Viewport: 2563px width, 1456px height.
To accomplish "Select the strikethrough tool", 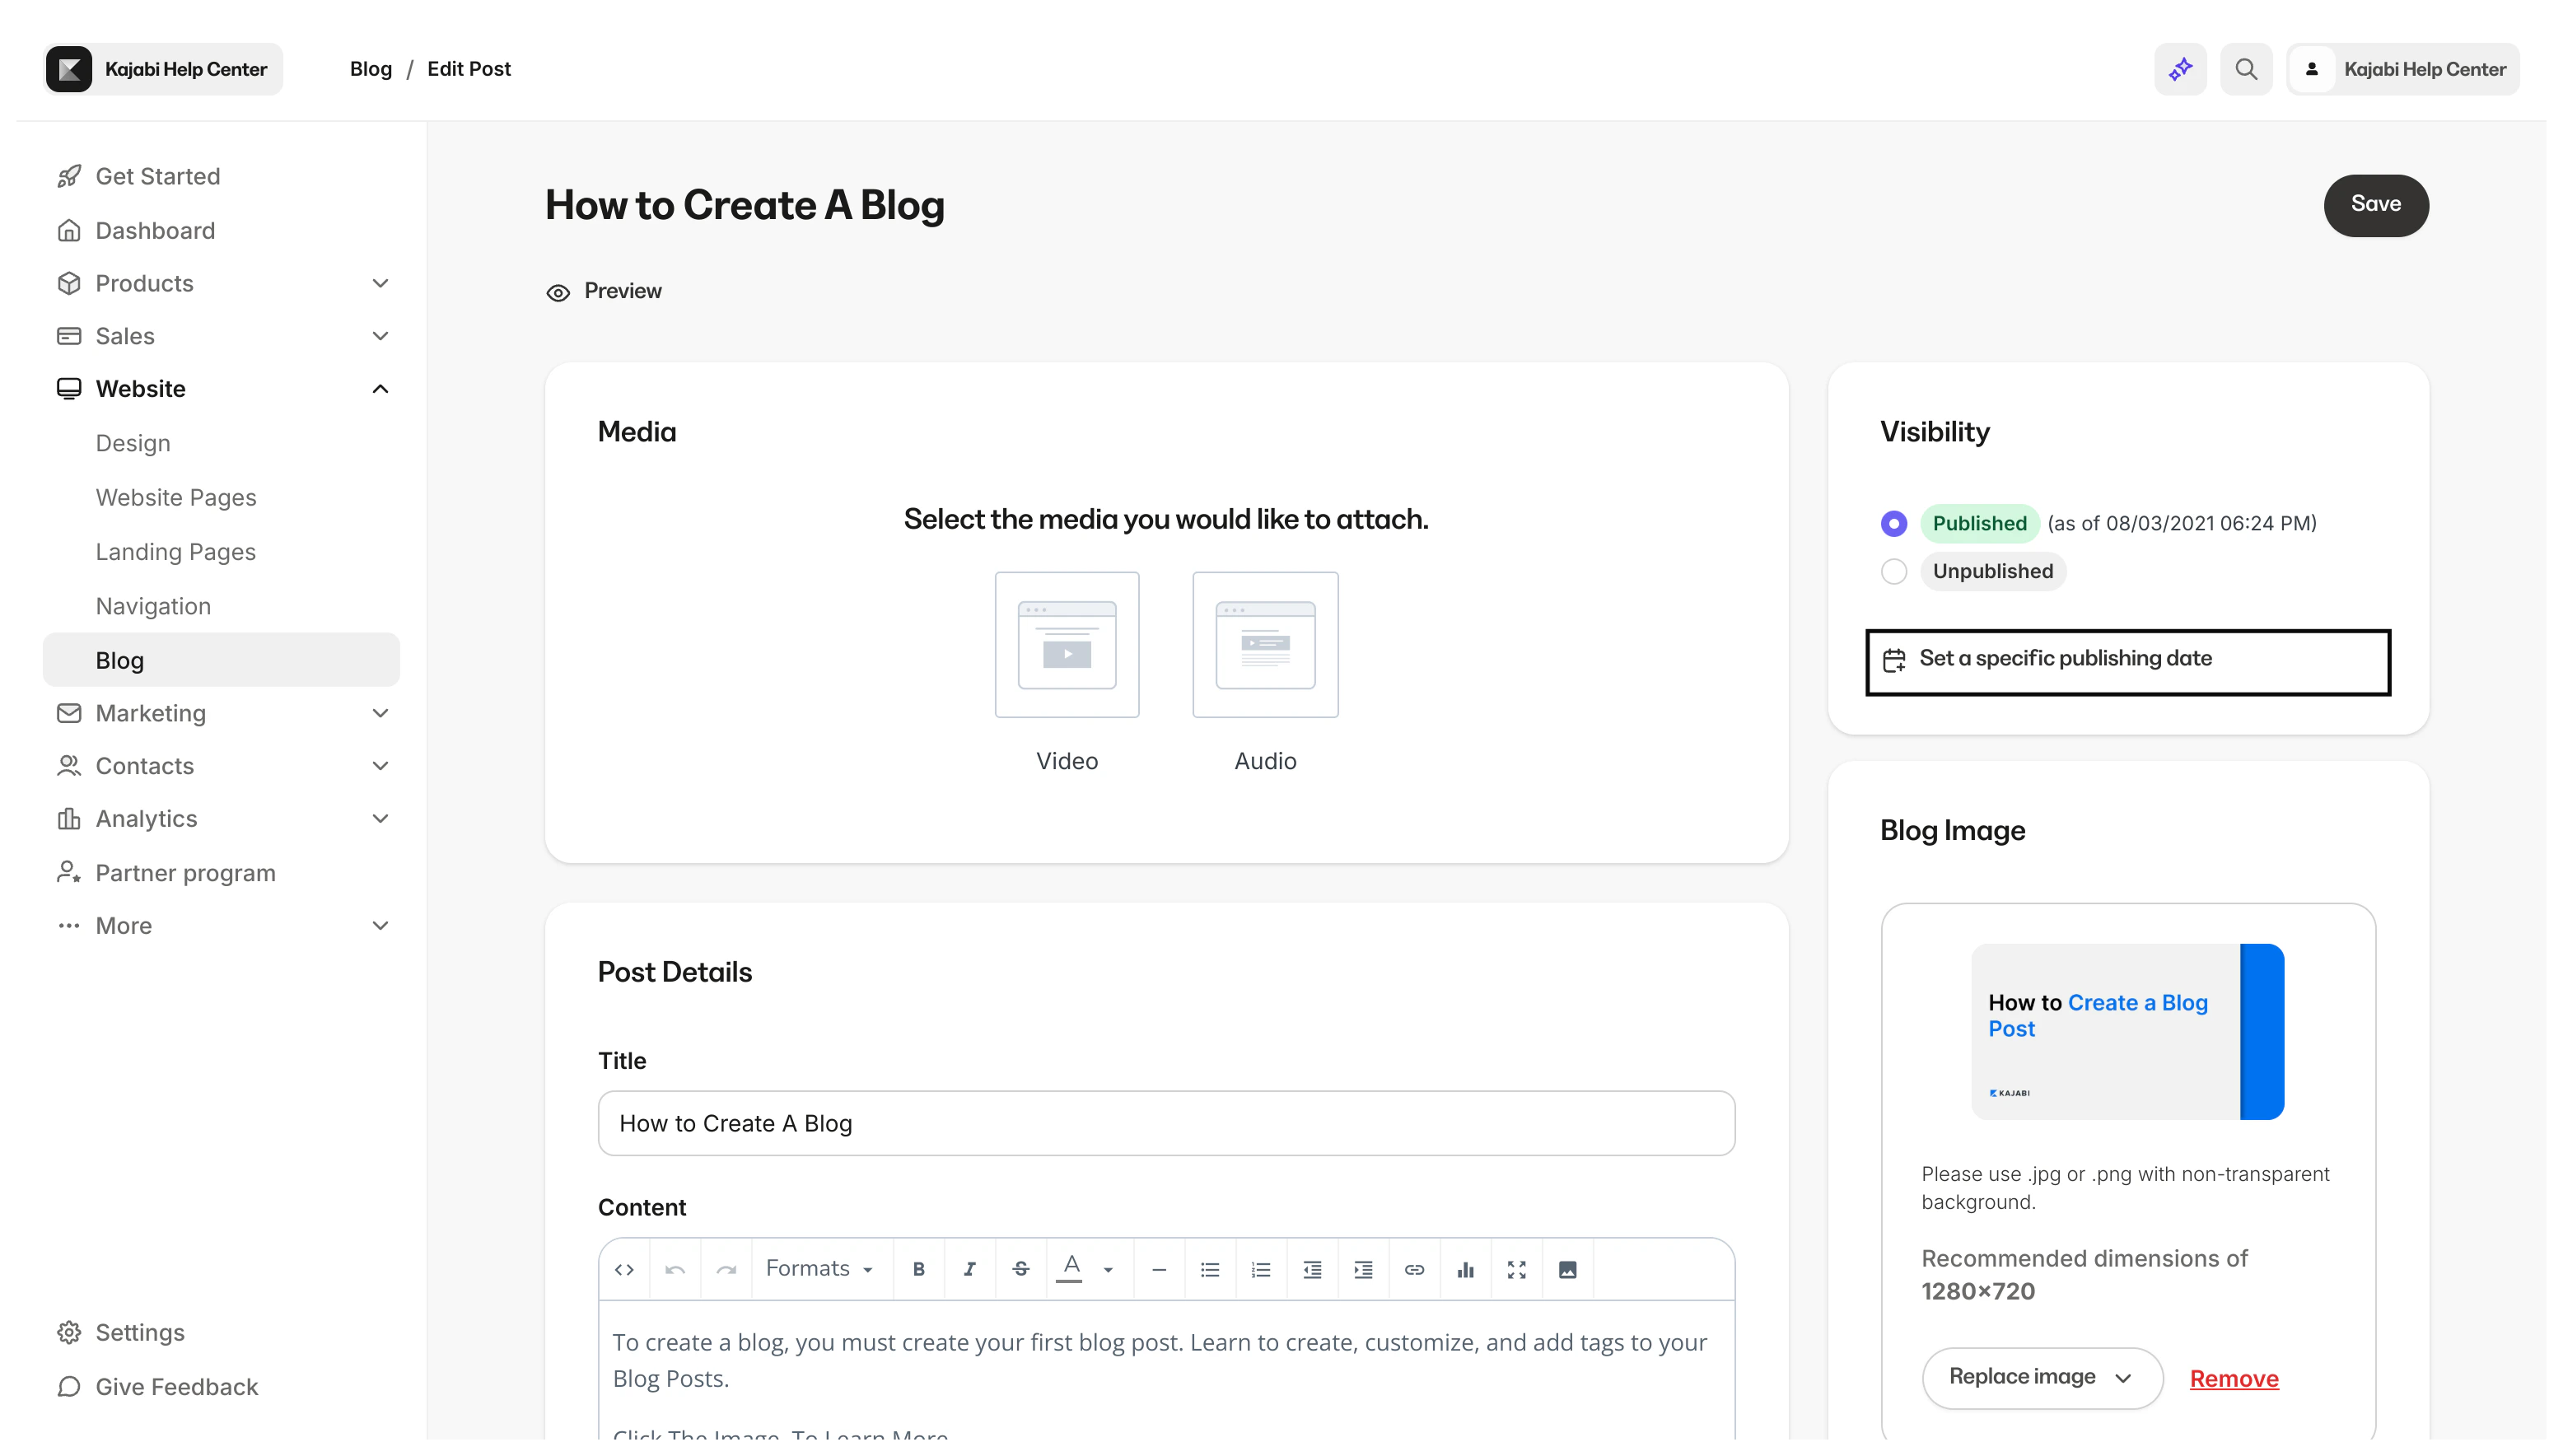I will pos(1020,1268).
